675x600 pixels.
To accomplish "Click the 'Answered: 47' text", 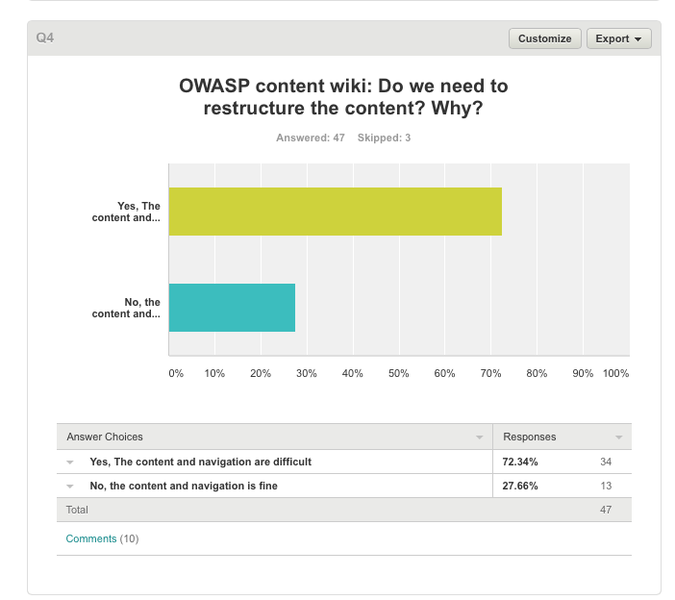I will pos(310,138).
